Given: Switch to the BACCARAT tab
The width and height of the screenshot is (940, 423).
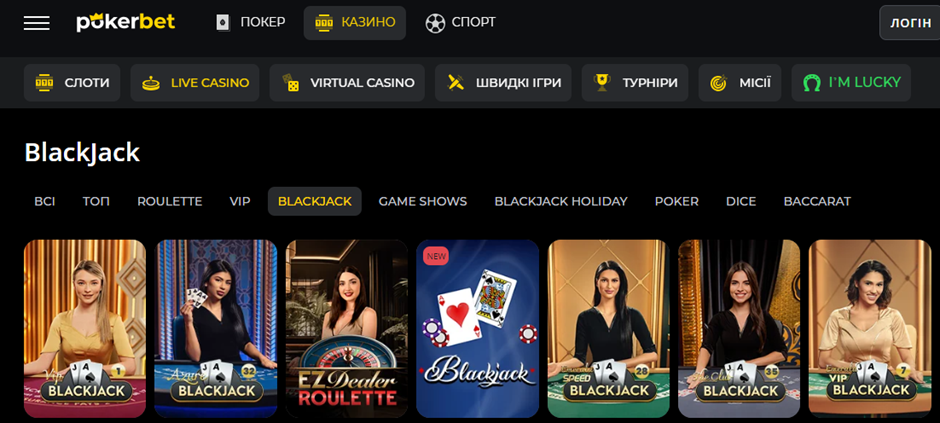Looking at the screenshot, I should (817, 201).
